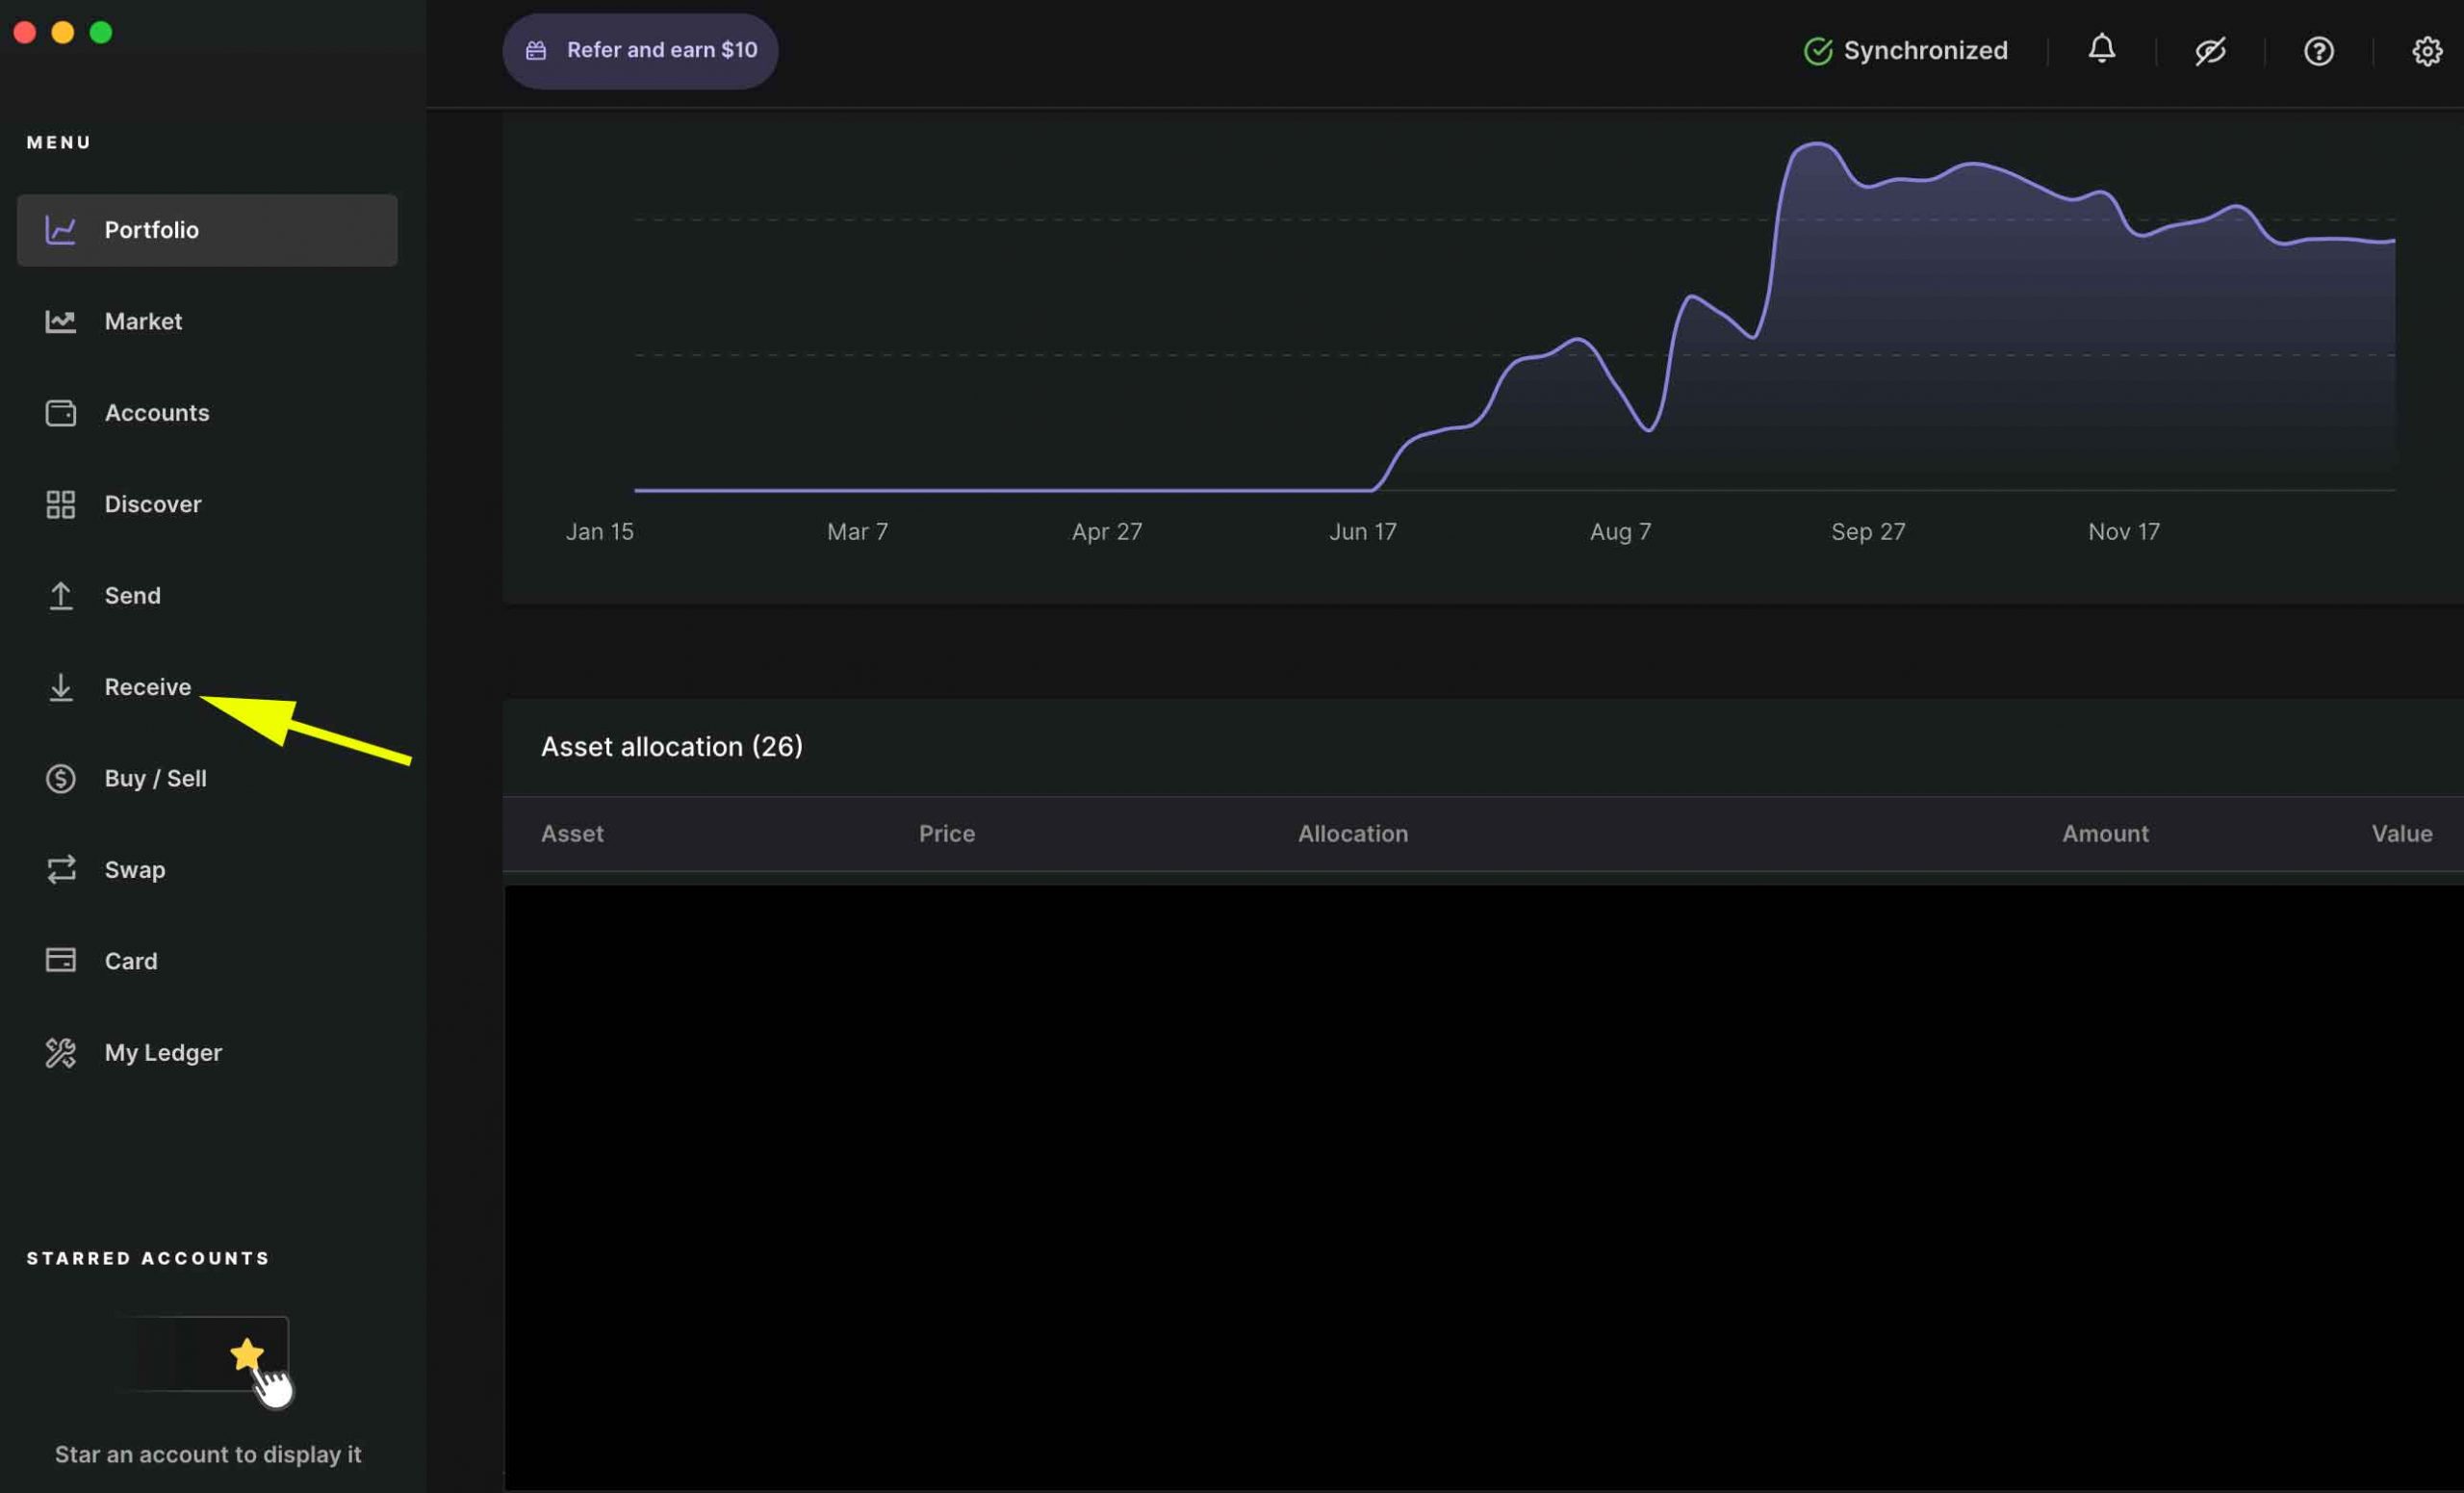Click the Allocation column header
This screenshot has height=1493, width=2464.
(x=1351, y=833)
